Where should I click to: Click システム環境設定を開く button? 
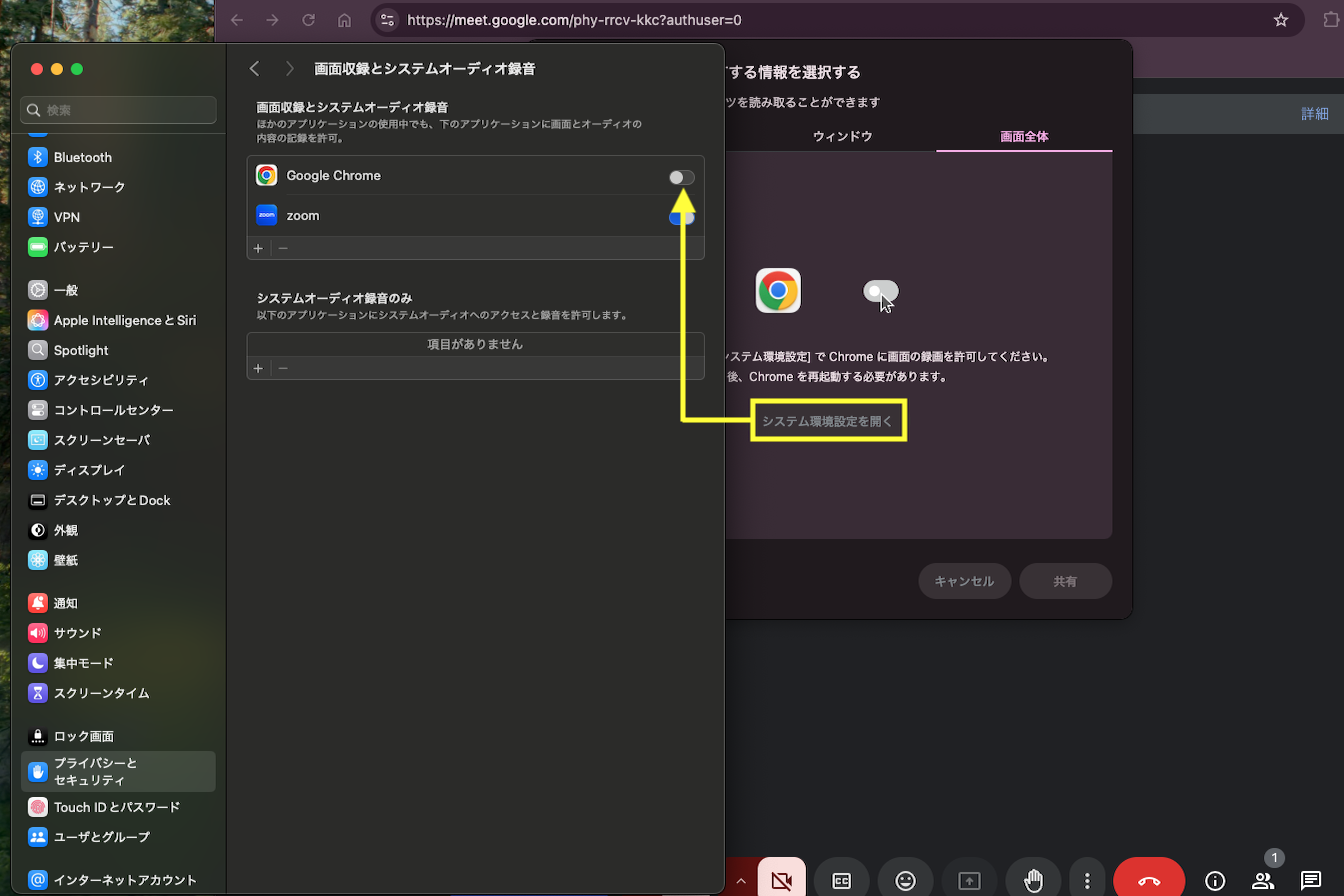point(828,421)
